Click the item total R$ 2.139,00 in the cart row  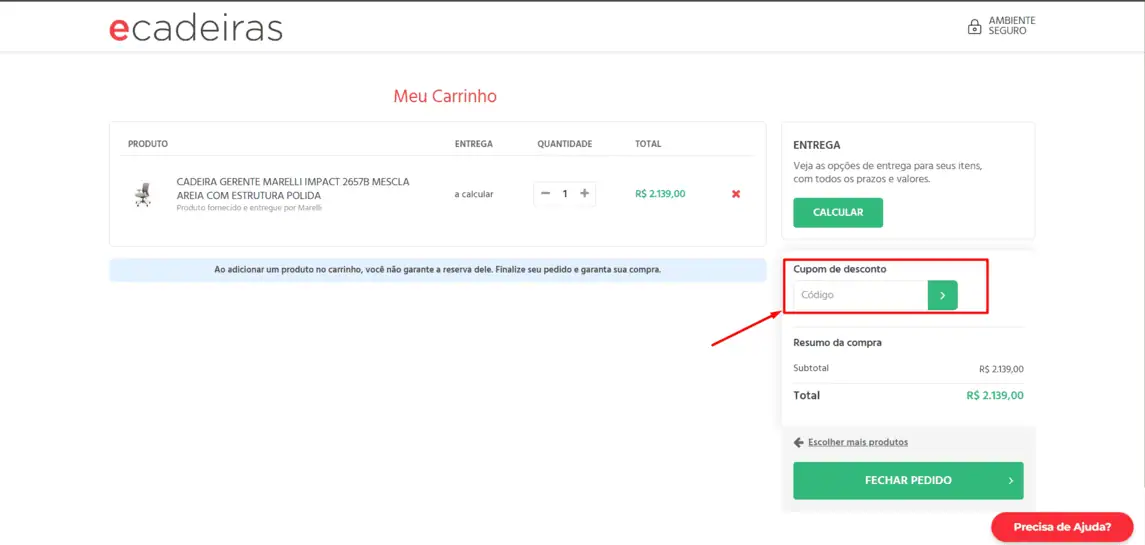tap(660, 194)
